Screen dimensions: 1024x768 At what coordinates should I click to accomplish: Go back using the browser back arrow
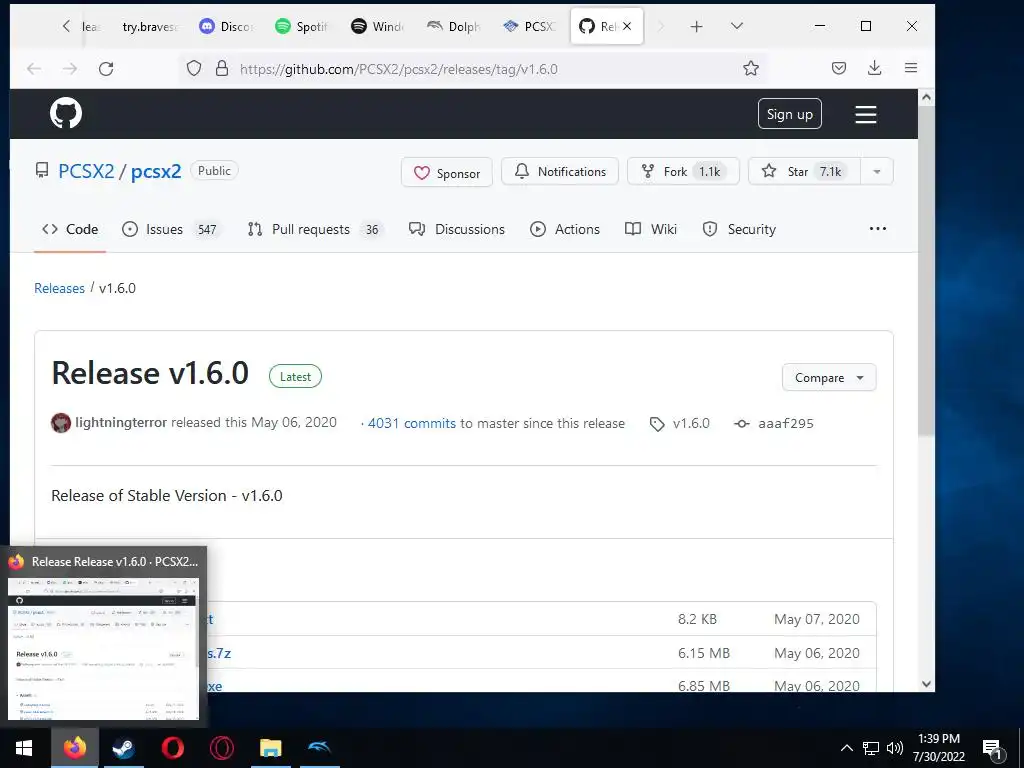pos(34,69)
